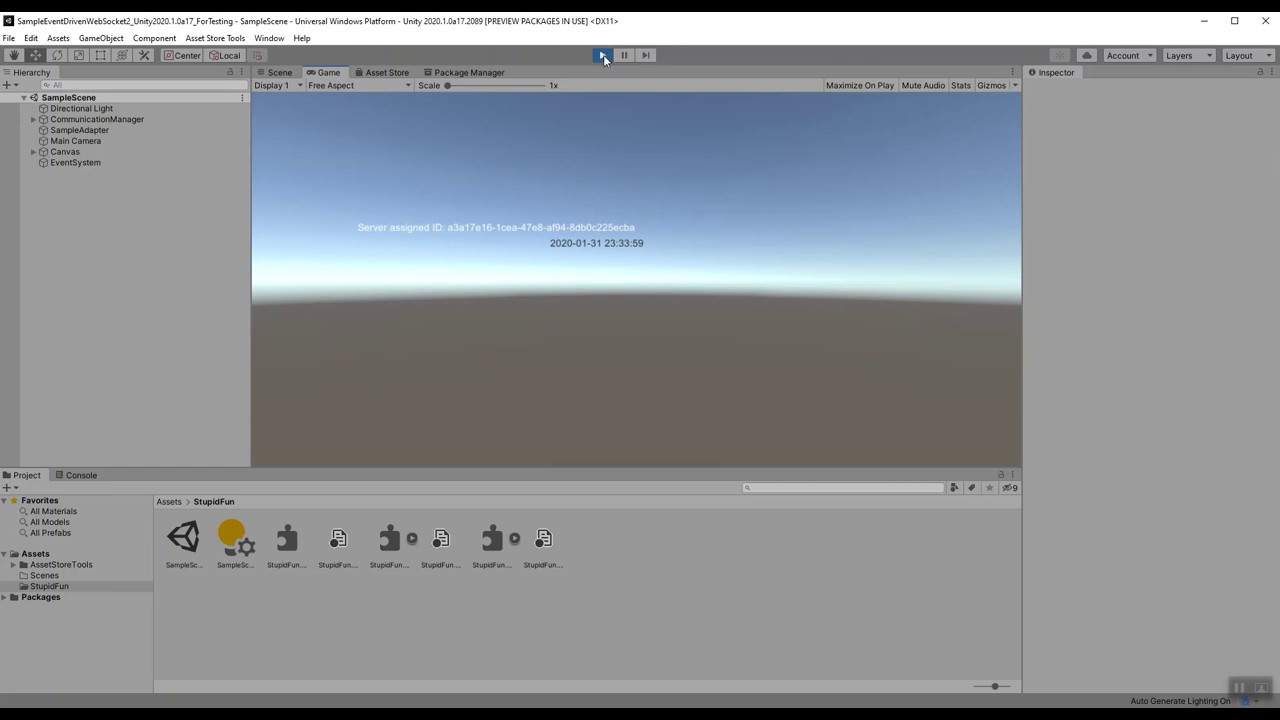
Task: Open the Free Aspect dropdown
Action: tap(360, 85)
